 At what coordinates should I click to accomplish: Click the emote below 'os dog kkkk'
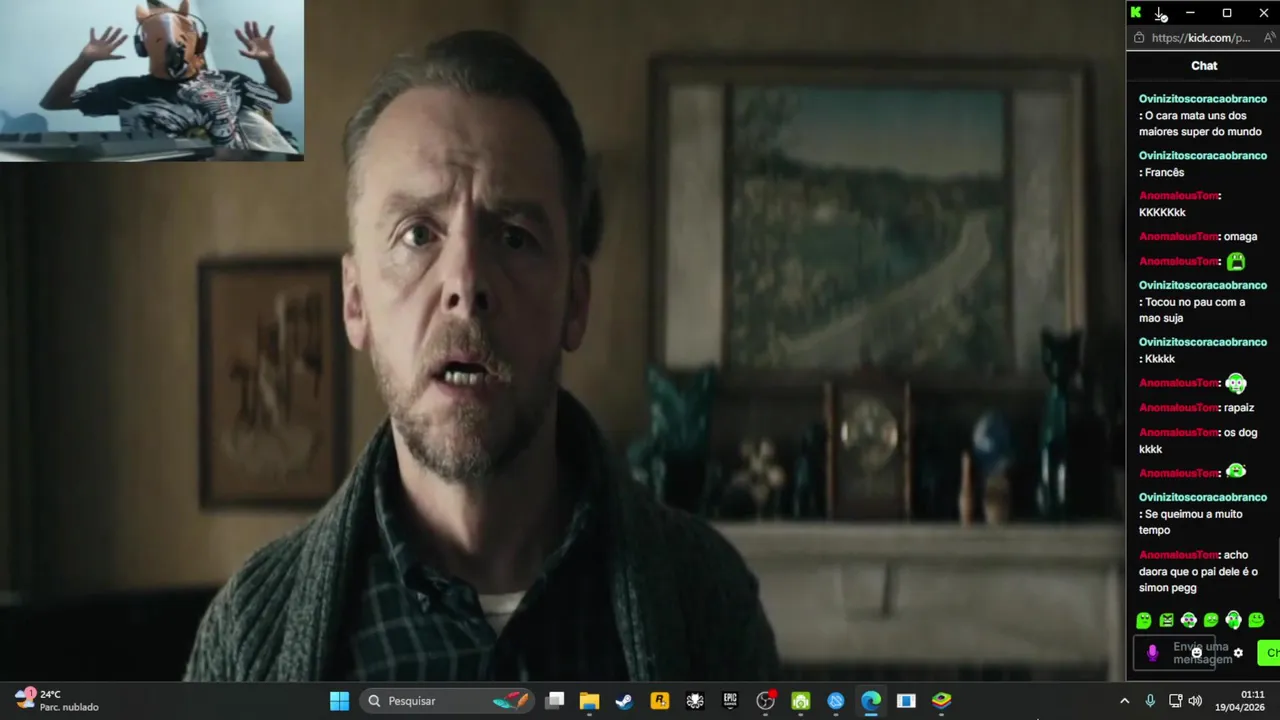click(x=1236, y=472)
